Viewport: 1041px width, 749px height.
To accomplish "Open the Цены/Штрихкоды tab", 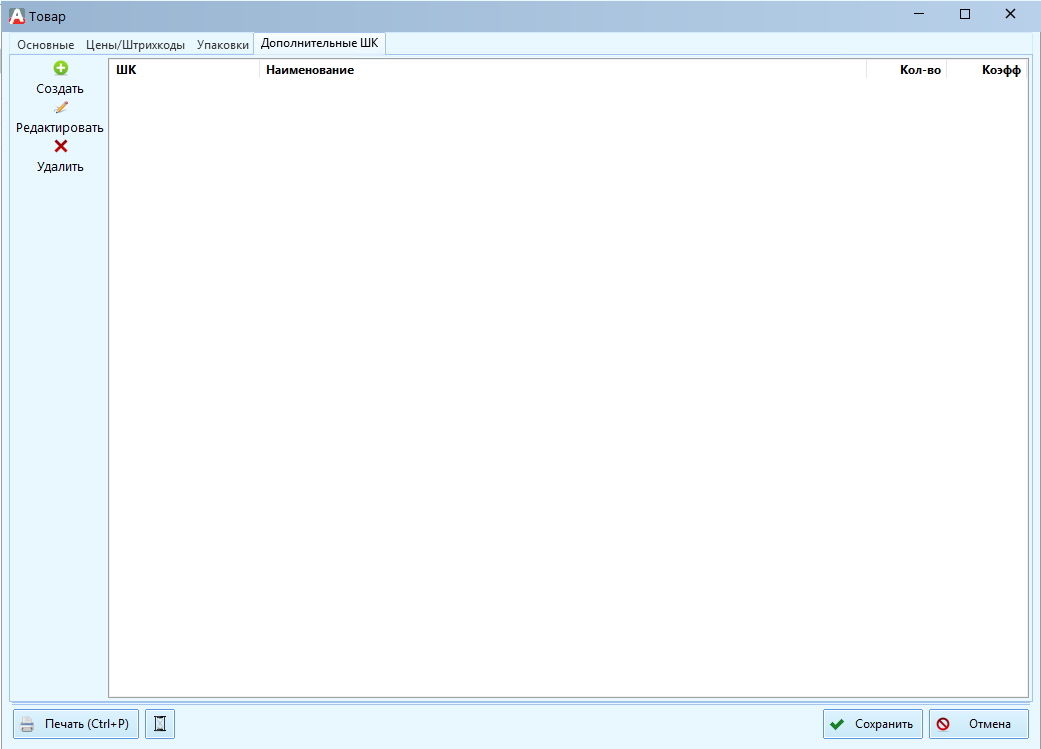I will tap(135, 44).
